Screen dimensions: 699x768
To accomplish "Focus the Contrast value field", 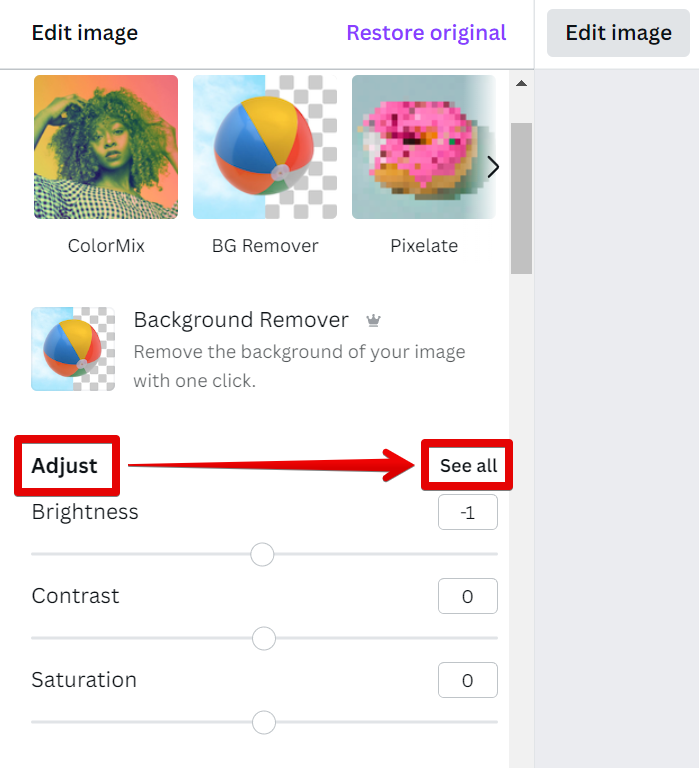I will pyautogui.click(x=467, y=597).
